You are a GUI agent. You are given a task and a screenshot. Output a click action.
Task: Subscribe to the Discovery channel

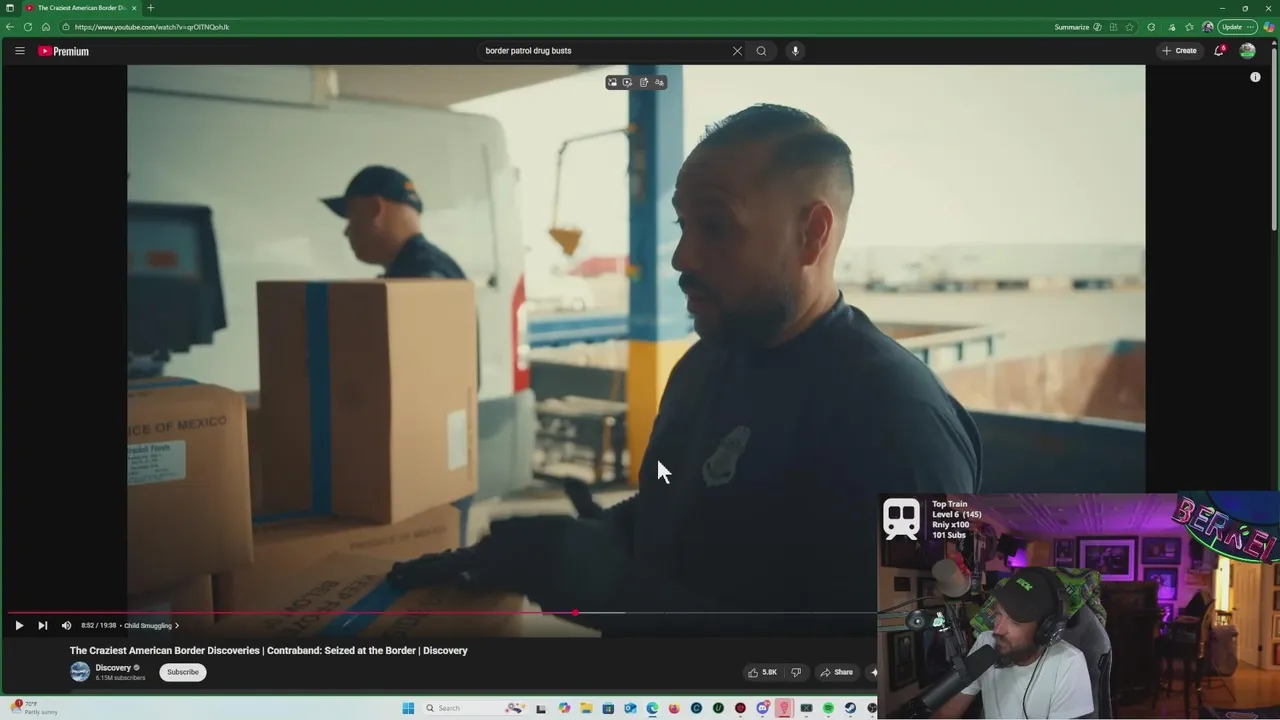pos(183,672)
